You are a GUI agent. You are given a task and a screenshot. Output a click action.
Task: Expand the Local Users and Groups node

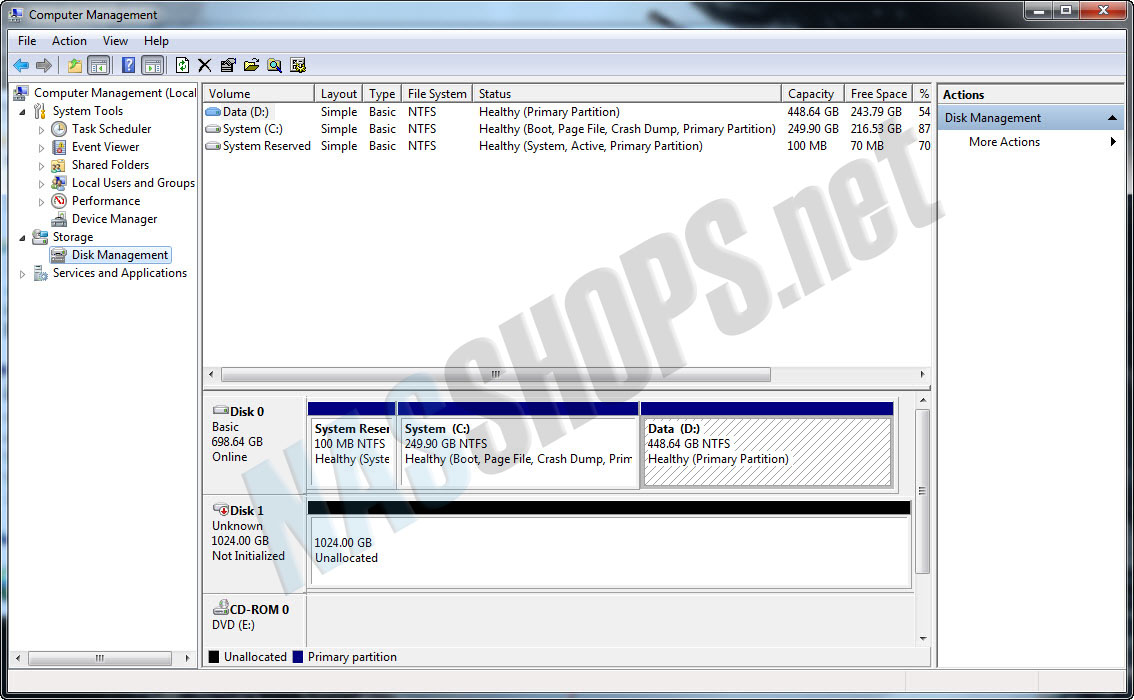click(x=41, y=184)
